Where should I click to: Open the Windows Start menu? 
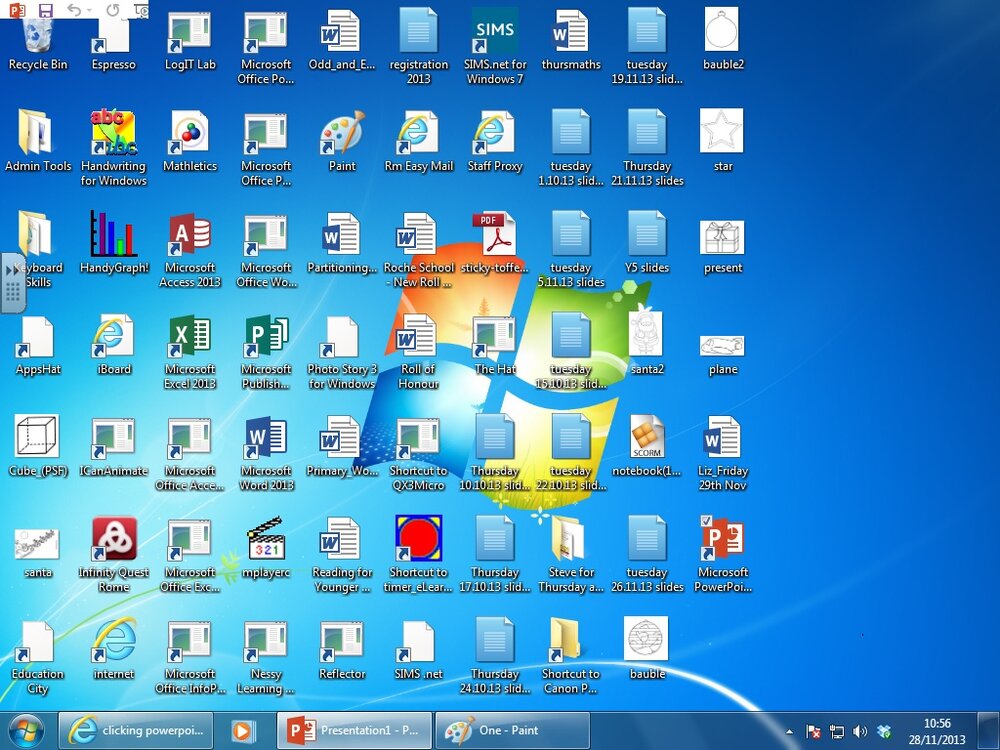(x=26, y=731)
